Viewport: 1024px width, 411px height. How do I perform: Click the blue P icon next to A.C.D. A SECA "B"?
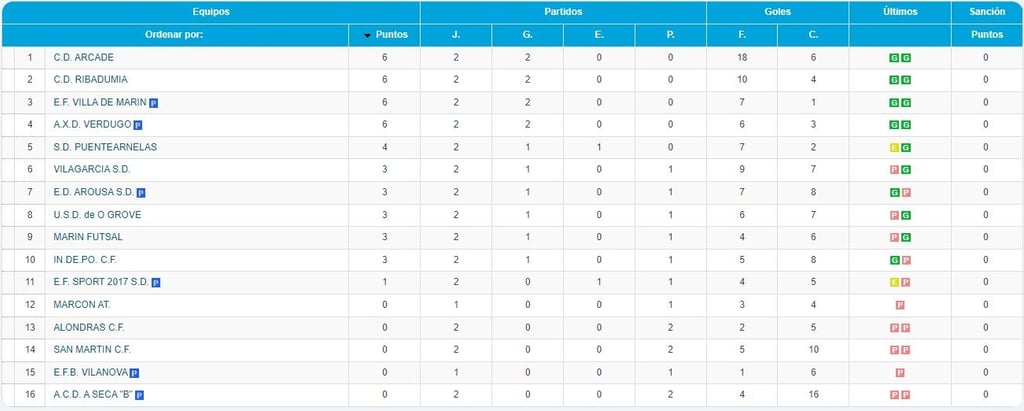click(x=139, y=395)
